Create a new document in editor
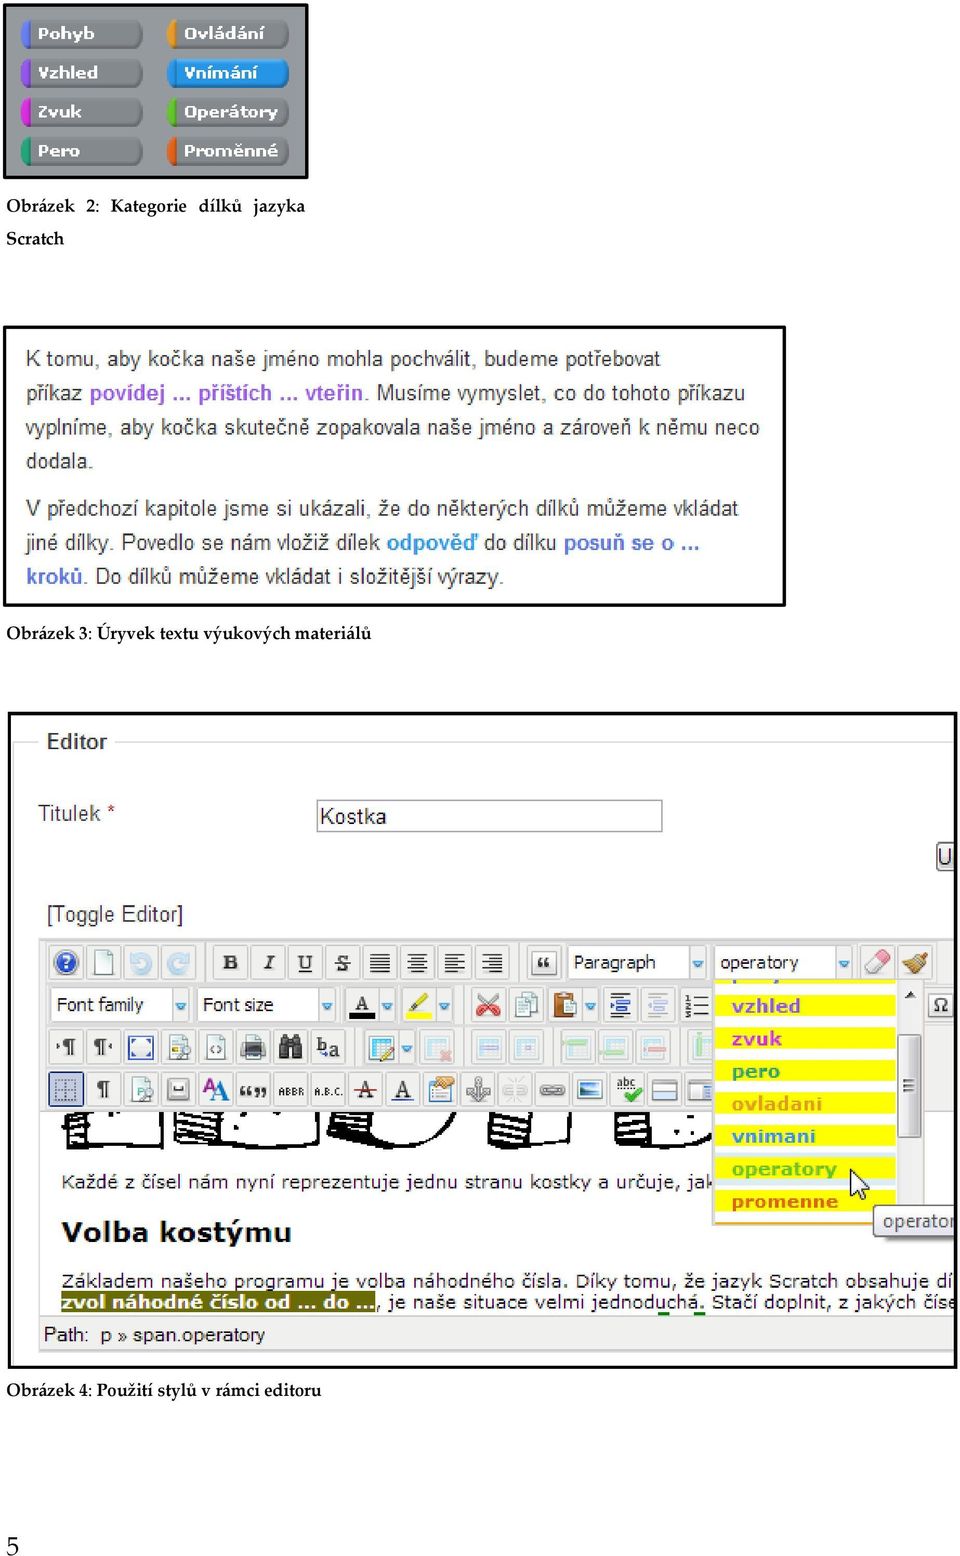This screenshot has height=1556, width=960. click(x=103, y=962)
